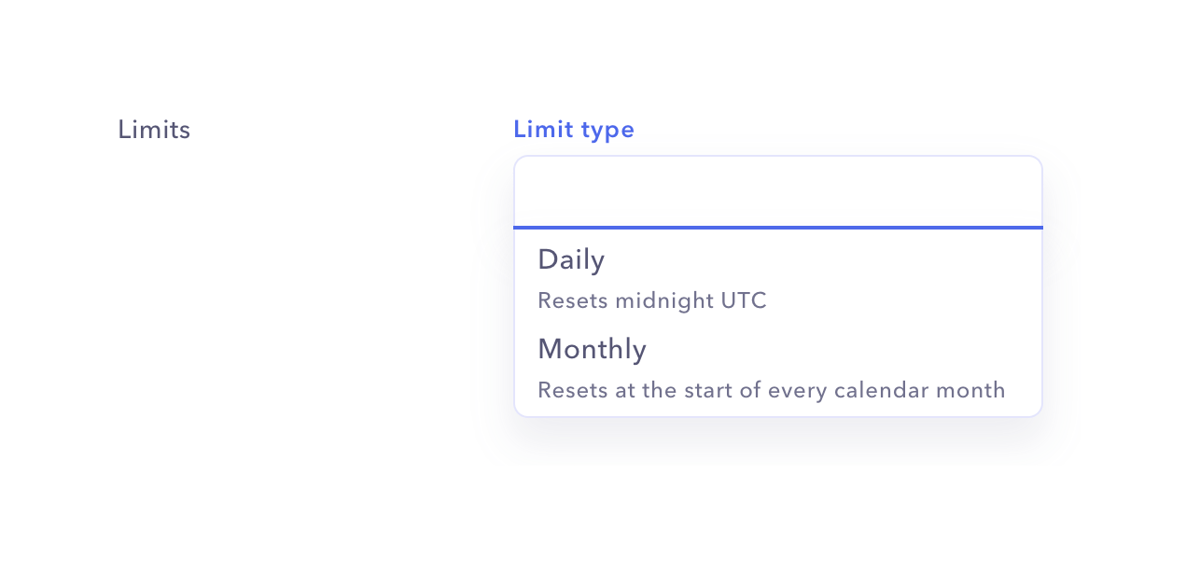Choose Daily to reset at midnight UTC
This screenshot has height=585, width=1200.
pyautogui.click(x=571, y=260)
